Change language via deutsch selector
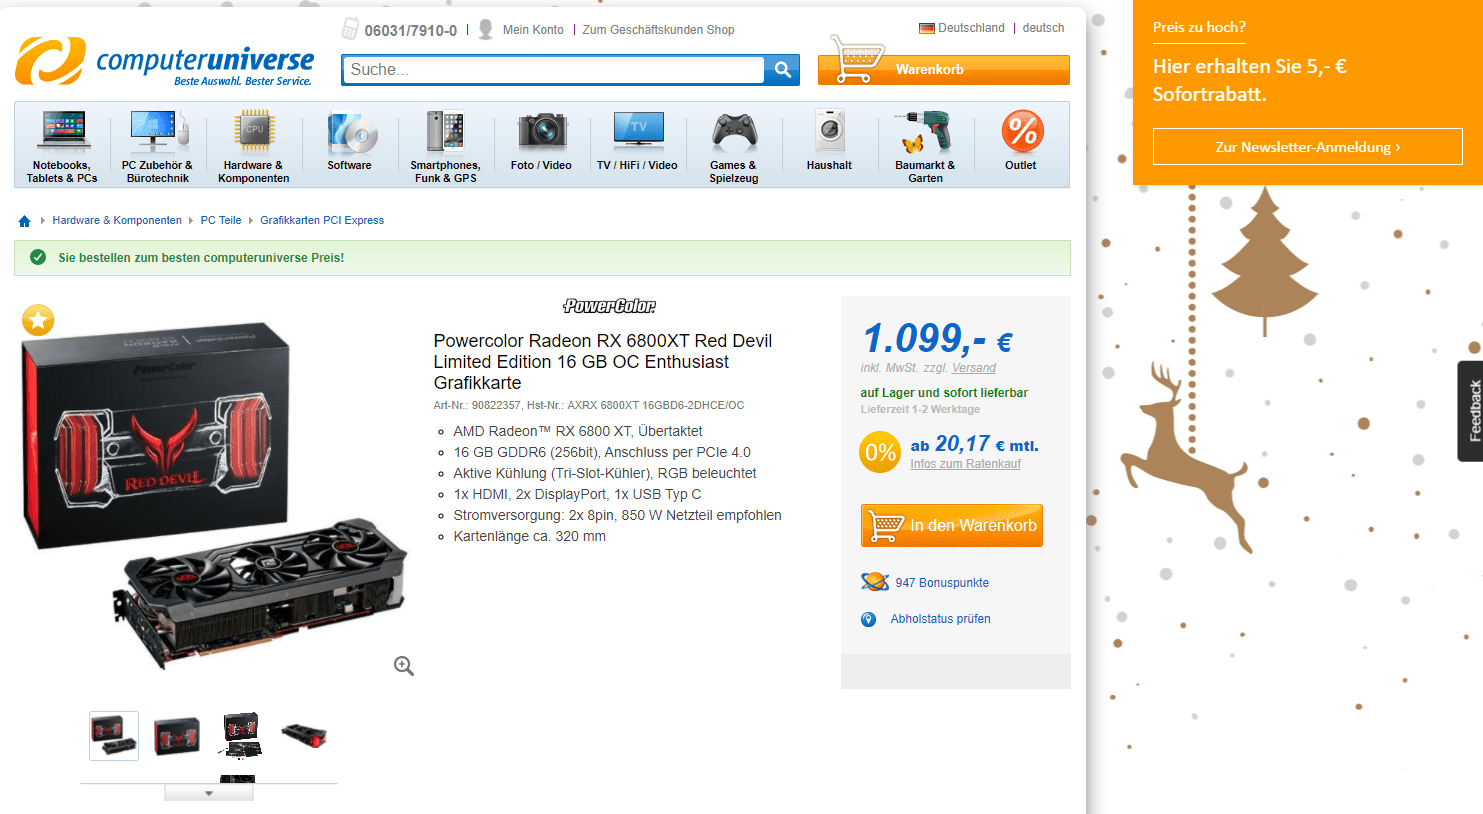This screenshot has height=814, width=1483. [x=1043, y=28]
